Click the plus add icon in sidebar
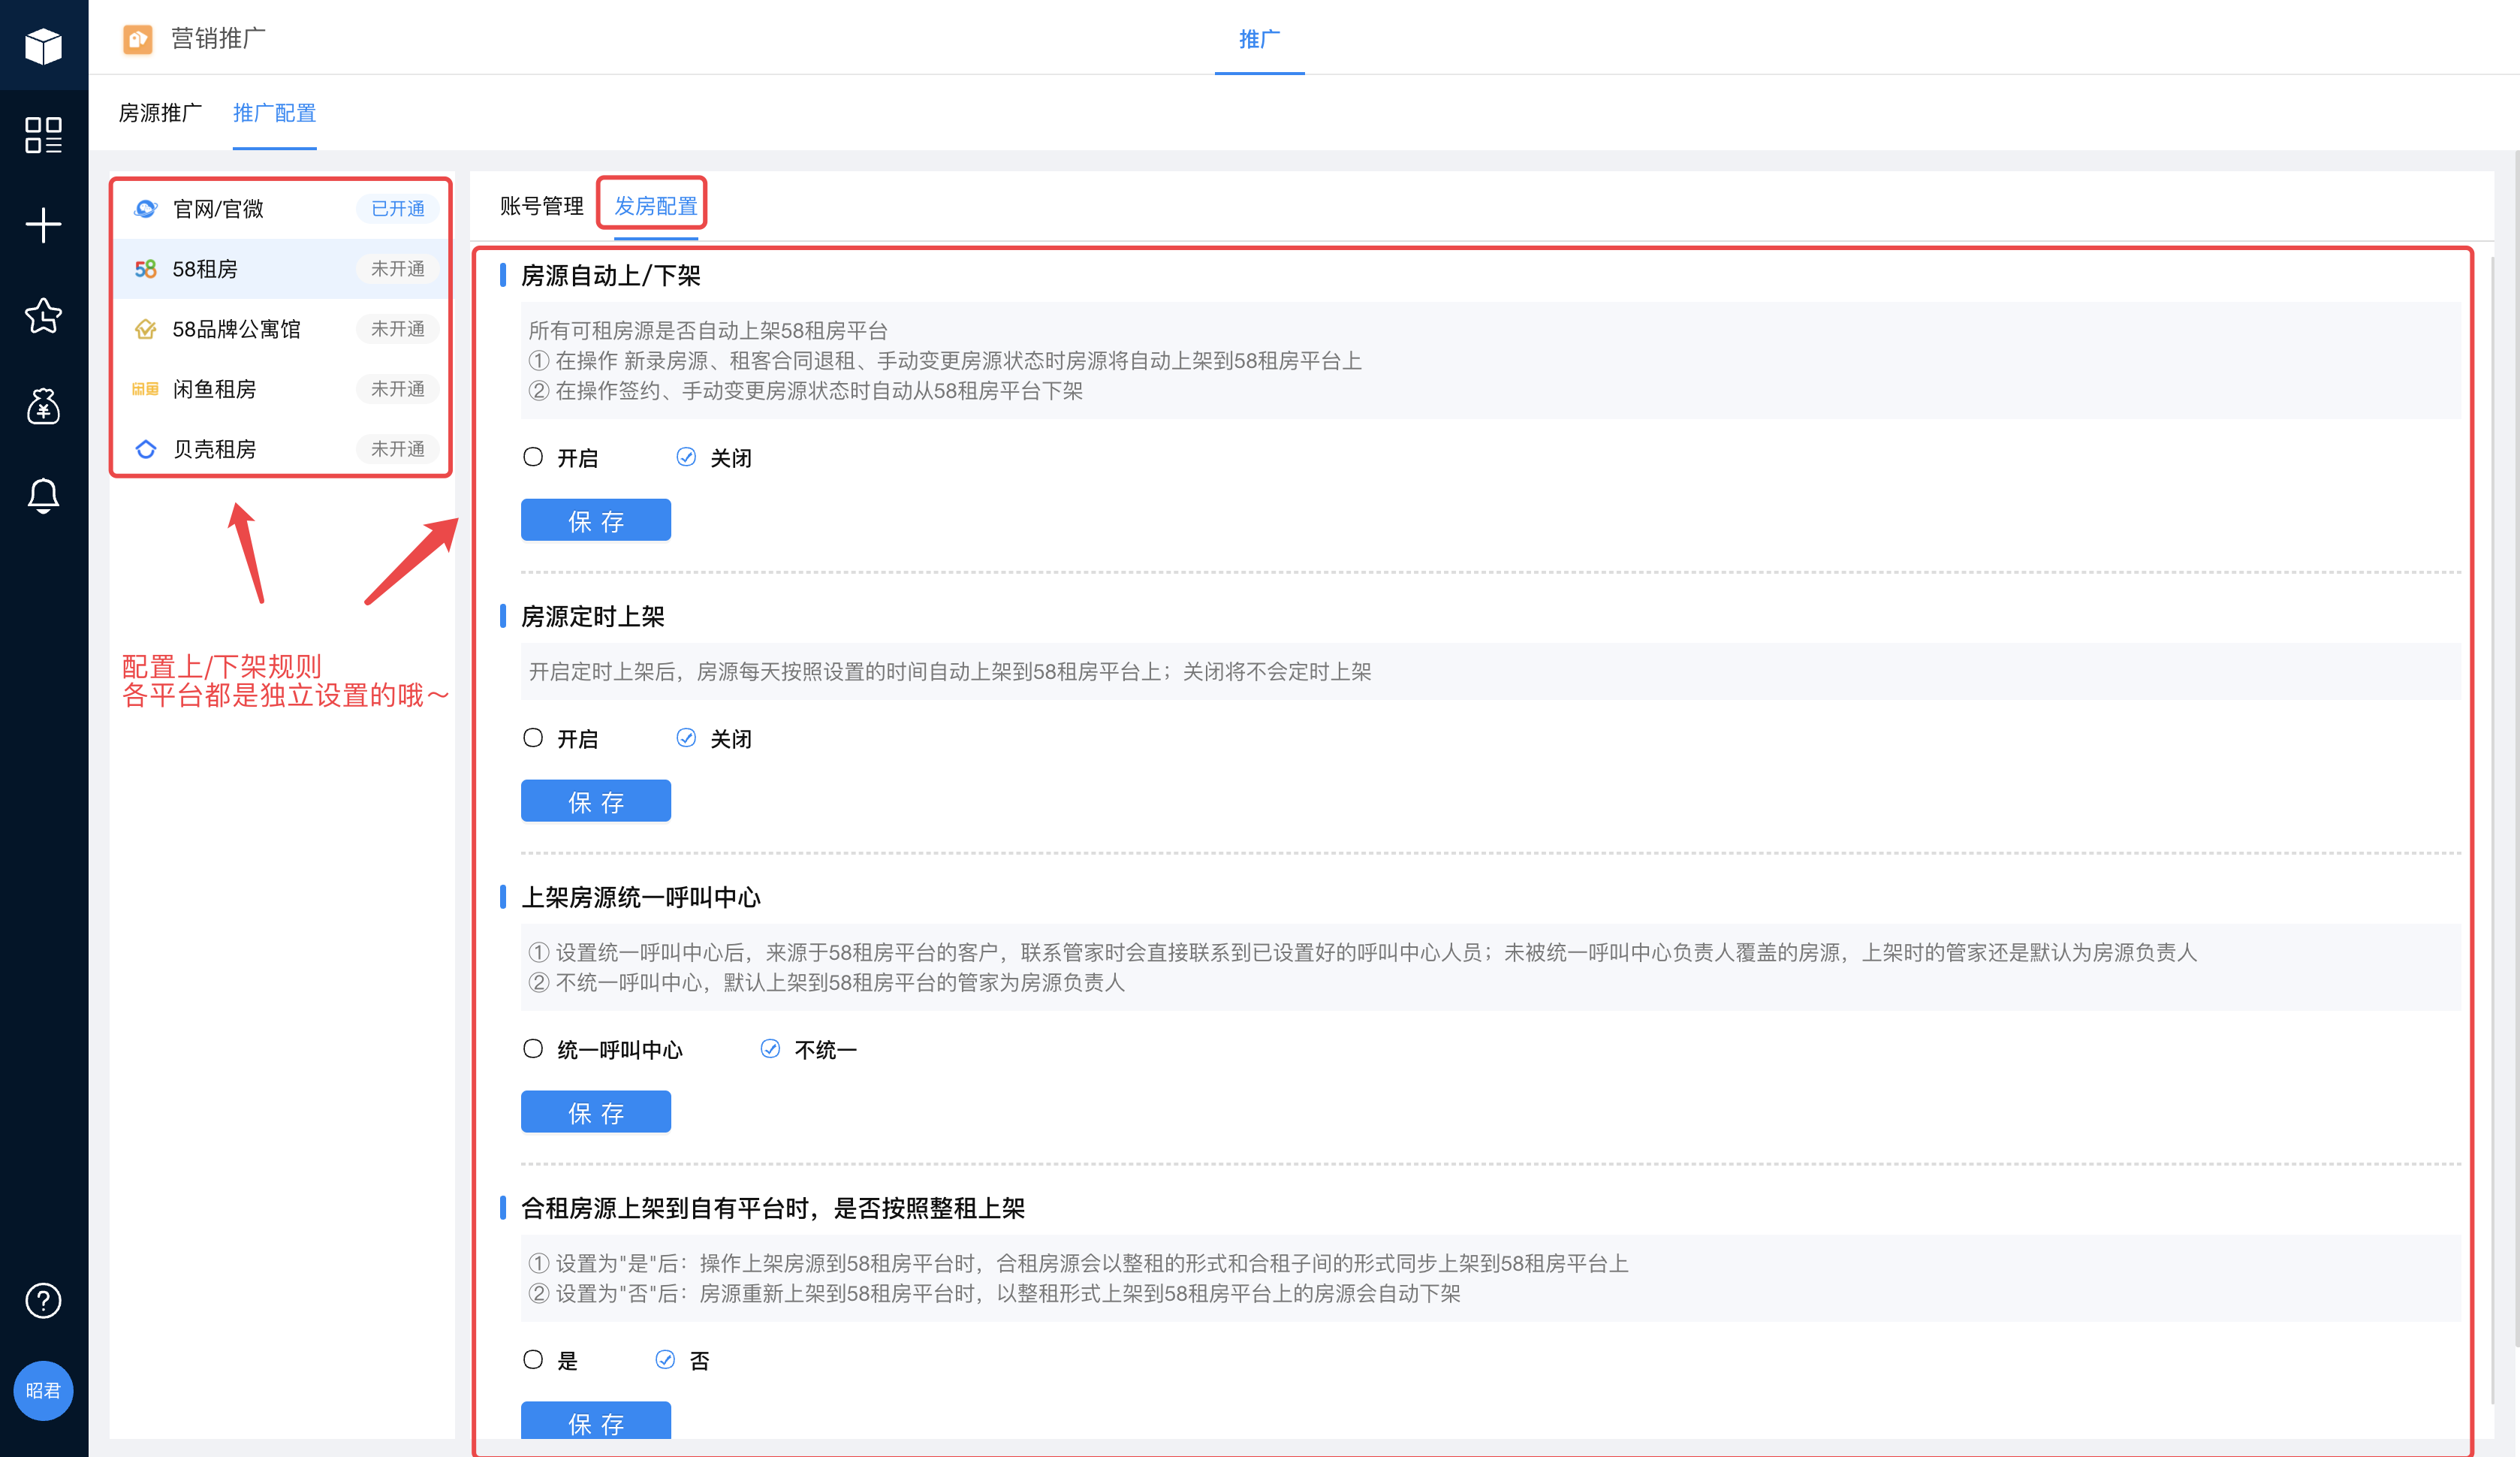Image resolution: width=2520 pixels, height=1457 pixels. [x=43, y=225]
